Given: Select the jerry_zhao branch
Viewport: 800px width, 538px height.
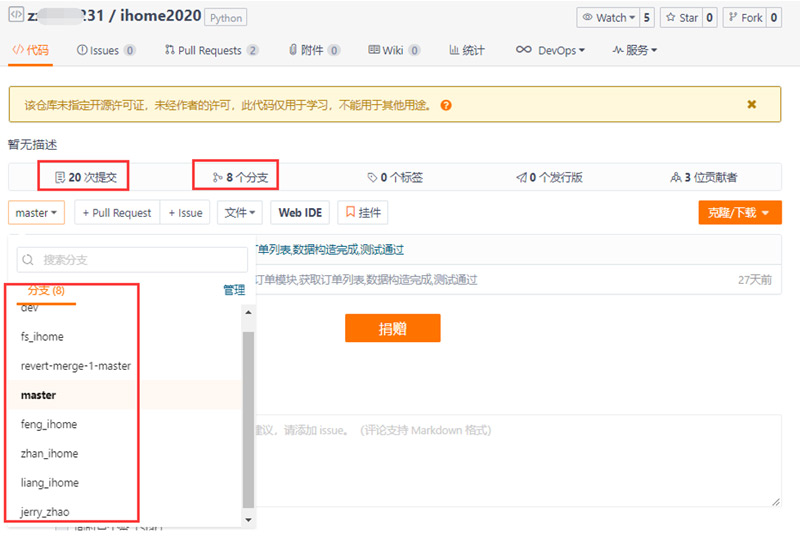Looking at the screenshot, I should coord(124,511).
